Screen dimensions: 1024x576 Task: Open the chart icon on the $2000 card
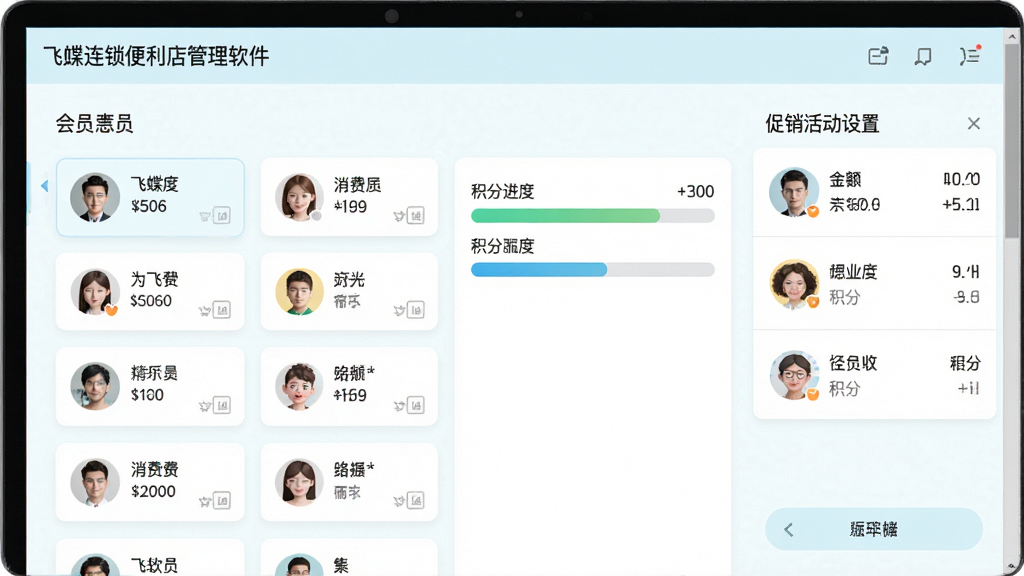pyautogui.click(x=222, y=500)
